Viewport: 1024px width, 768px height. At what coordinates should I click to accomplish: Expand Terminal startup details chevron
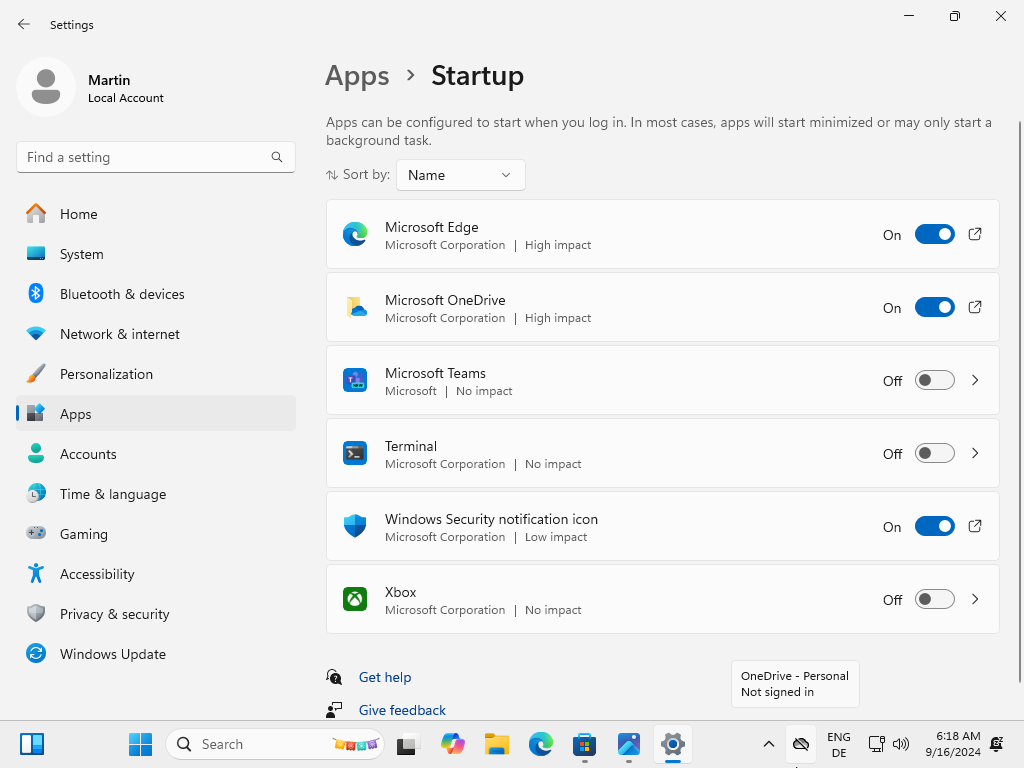point(975,453)
